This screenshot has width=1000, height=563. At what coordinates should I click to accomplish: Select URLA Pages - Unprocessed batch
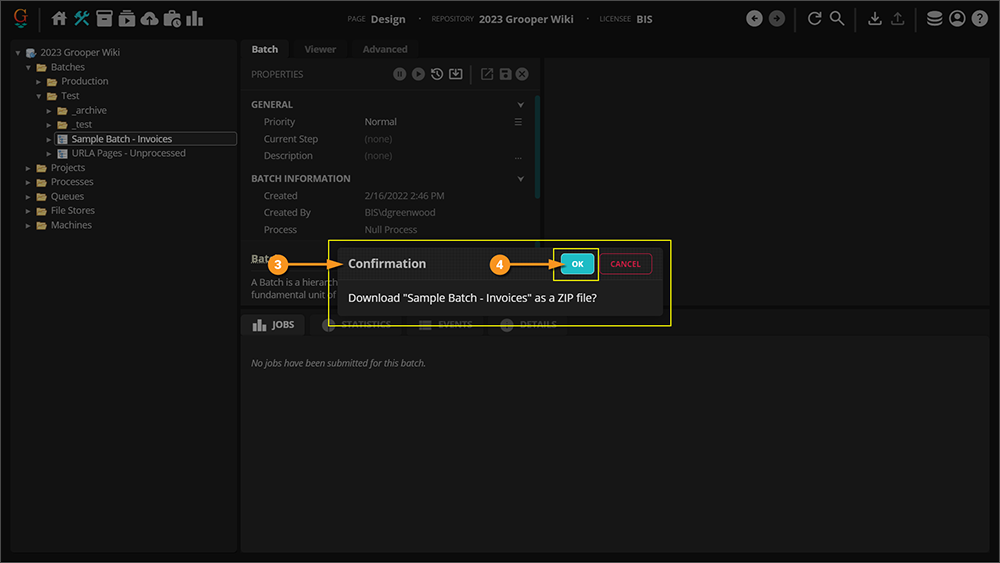point(128,153)
